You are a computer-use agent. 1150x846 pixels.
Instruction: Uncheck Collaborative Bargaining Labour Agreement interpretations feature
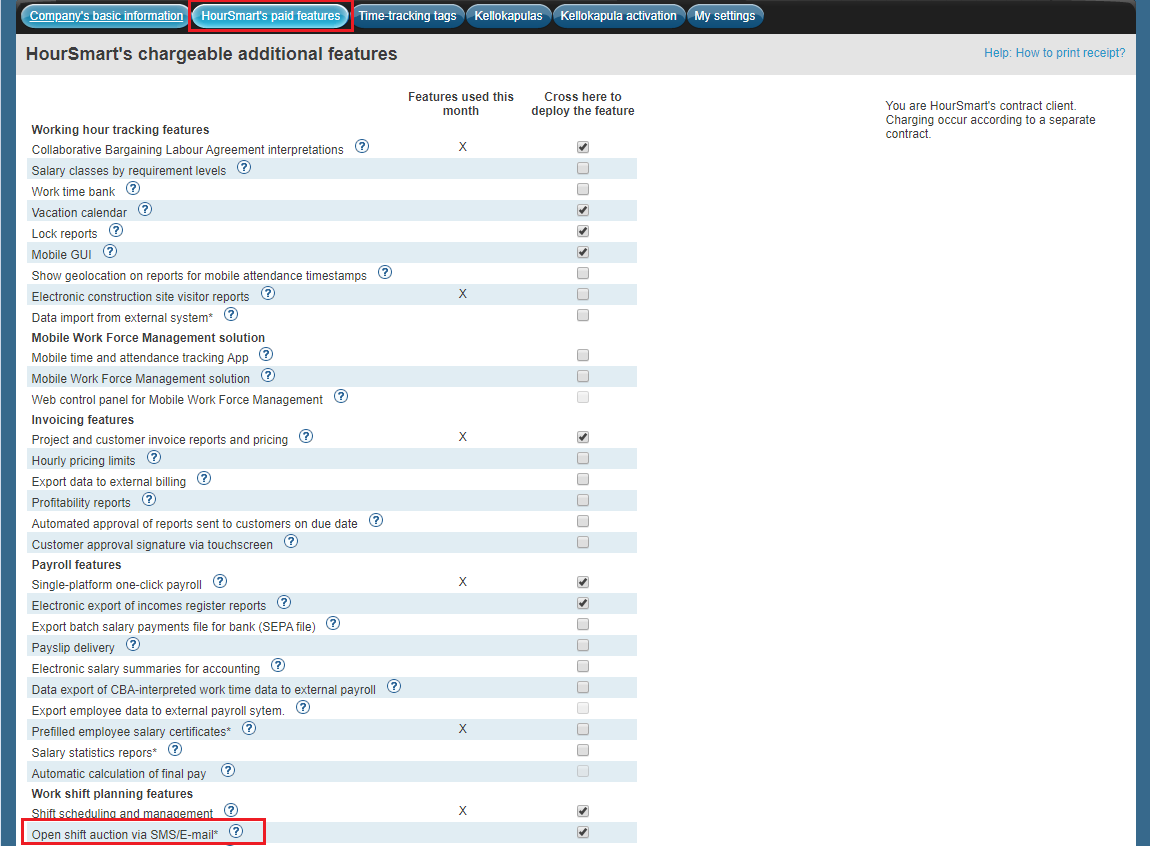point(583,147)
